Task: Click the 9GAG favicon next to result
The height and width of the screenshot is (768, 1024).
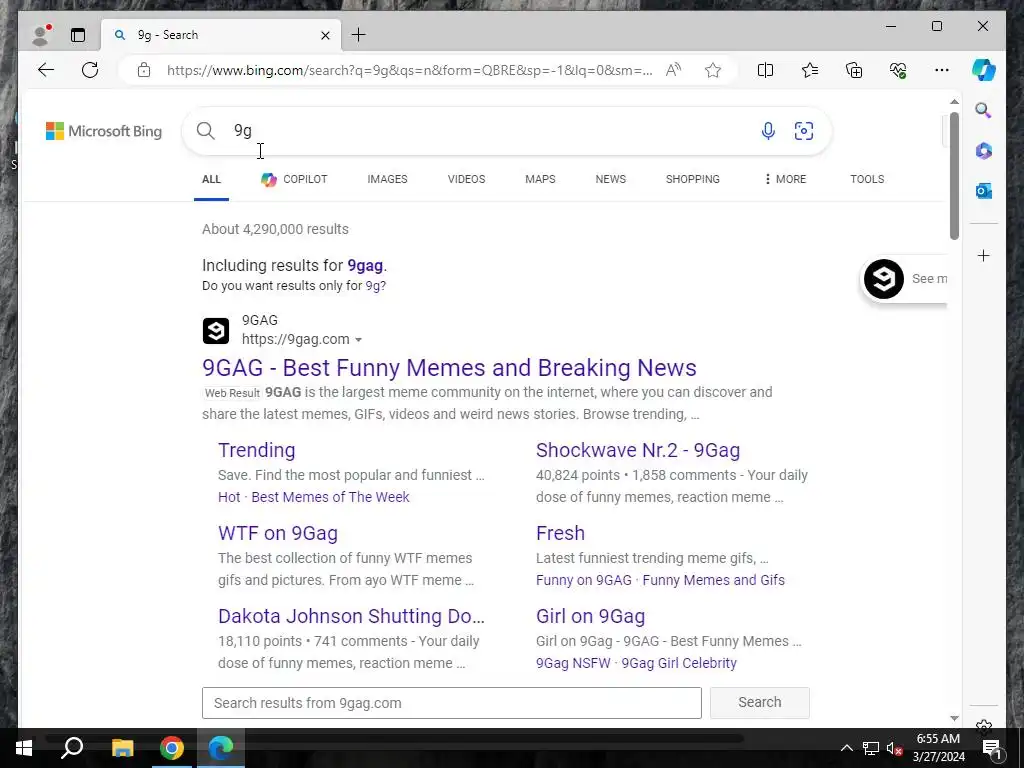Action: 216,330
